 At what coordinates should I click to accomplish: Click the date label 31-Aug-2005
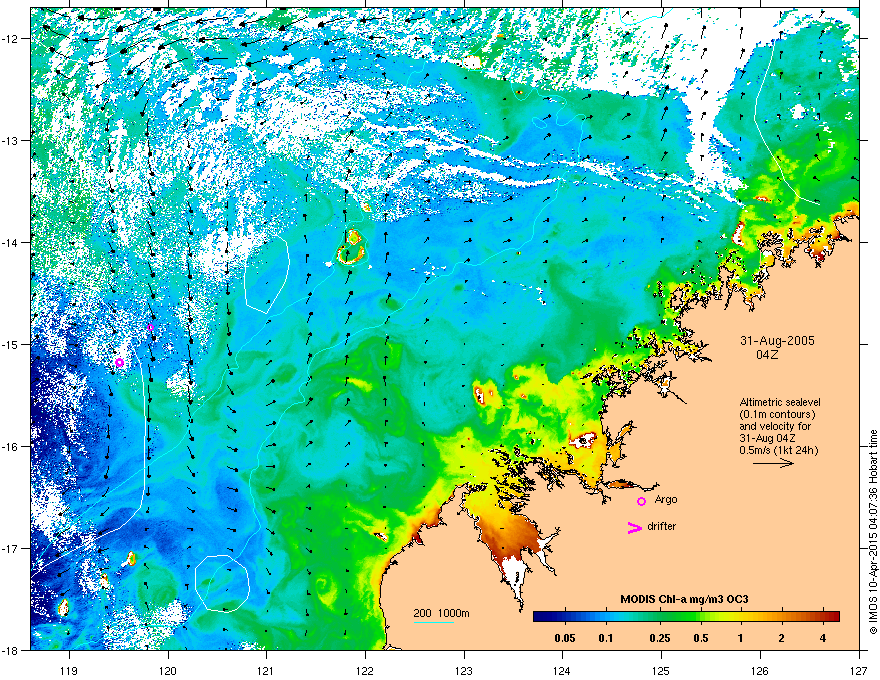coord(777,341)
